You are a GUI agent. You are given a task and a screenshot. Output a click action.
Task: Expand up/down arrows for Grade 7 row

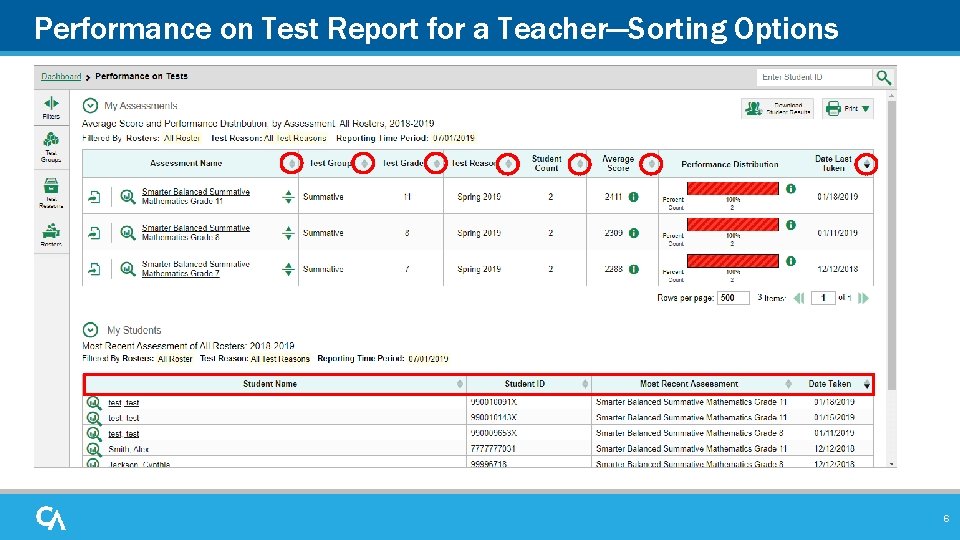click(288, 269)
